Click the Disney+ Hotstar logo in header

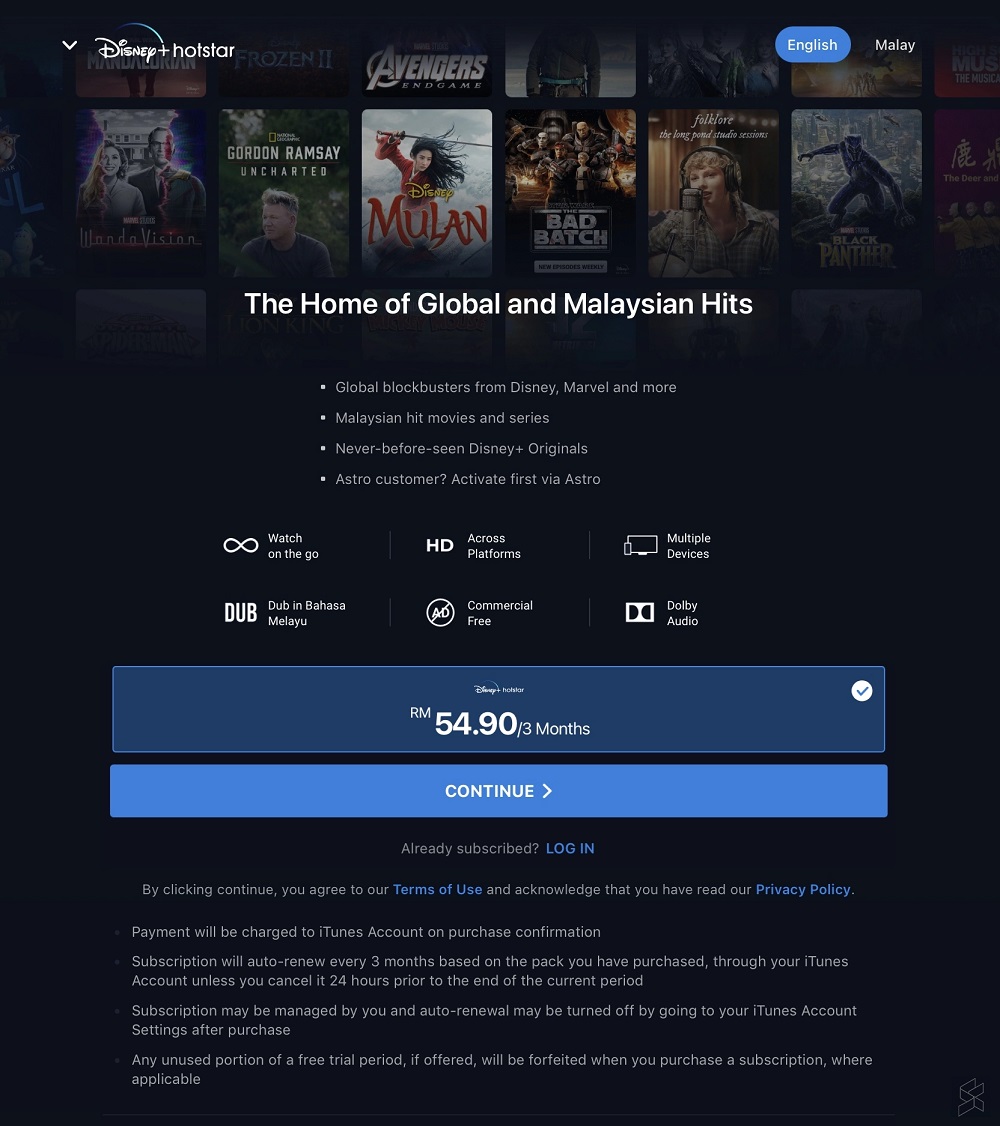[x=165, y=45]
